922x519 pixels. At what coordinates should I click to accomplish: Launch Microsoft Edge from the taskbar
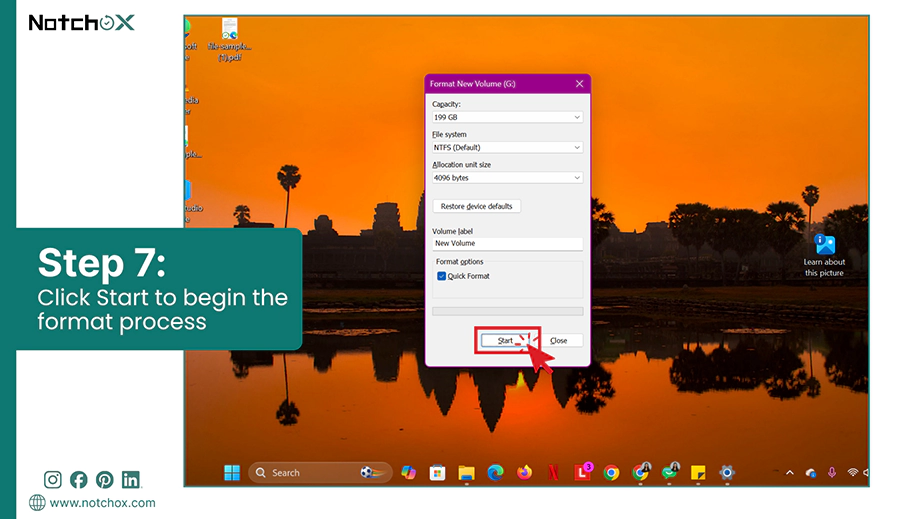(x=495, y=473)
